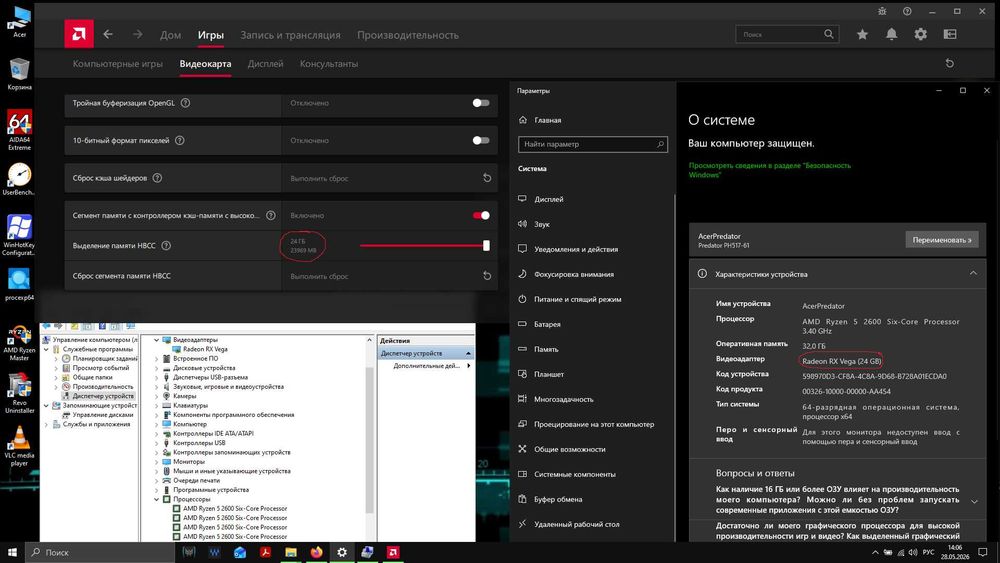Image resolution: width=1000 pixels, height=563 pixels.
Task: Click the Переименовать button
Action: (x=942, y=240)
